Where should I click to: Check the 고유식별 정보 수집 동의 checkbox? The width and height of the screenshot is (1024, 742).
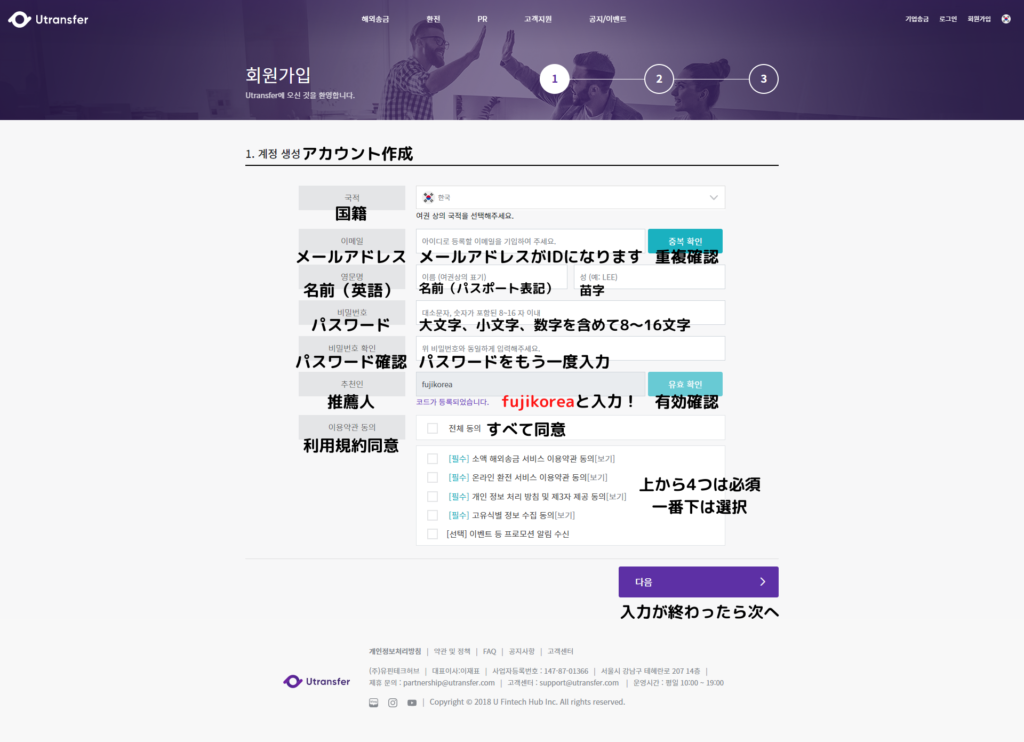click(x=432, y=515)
